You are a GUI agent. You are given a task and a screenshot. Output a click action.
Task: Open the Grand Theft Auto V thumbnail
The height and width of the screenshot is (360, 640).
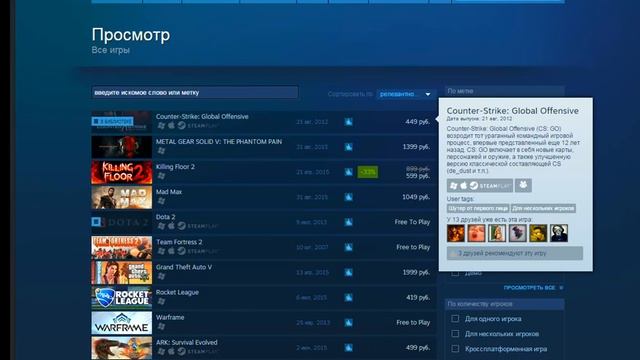coord(122,272)
